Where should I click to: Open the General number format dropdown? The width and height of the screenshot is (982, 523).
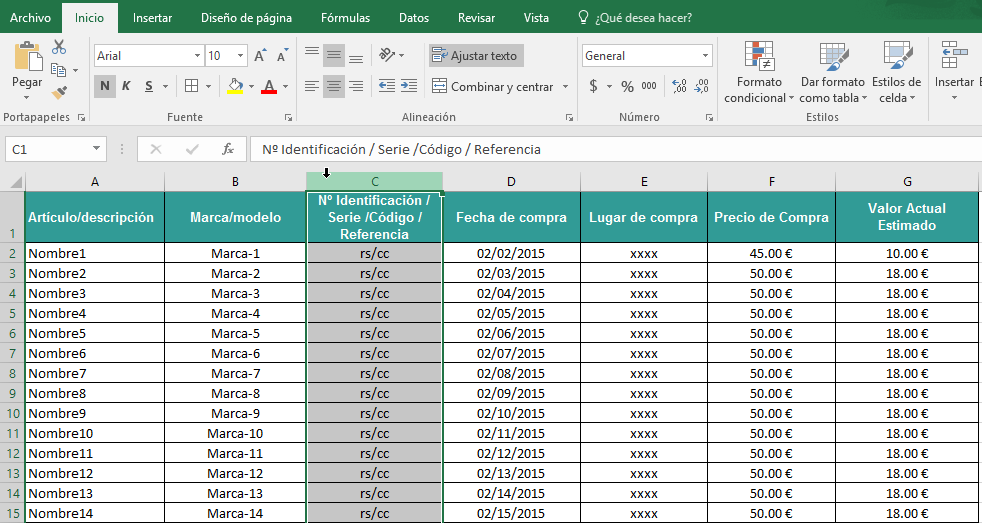pyautogui.click(x=706, y=56)
